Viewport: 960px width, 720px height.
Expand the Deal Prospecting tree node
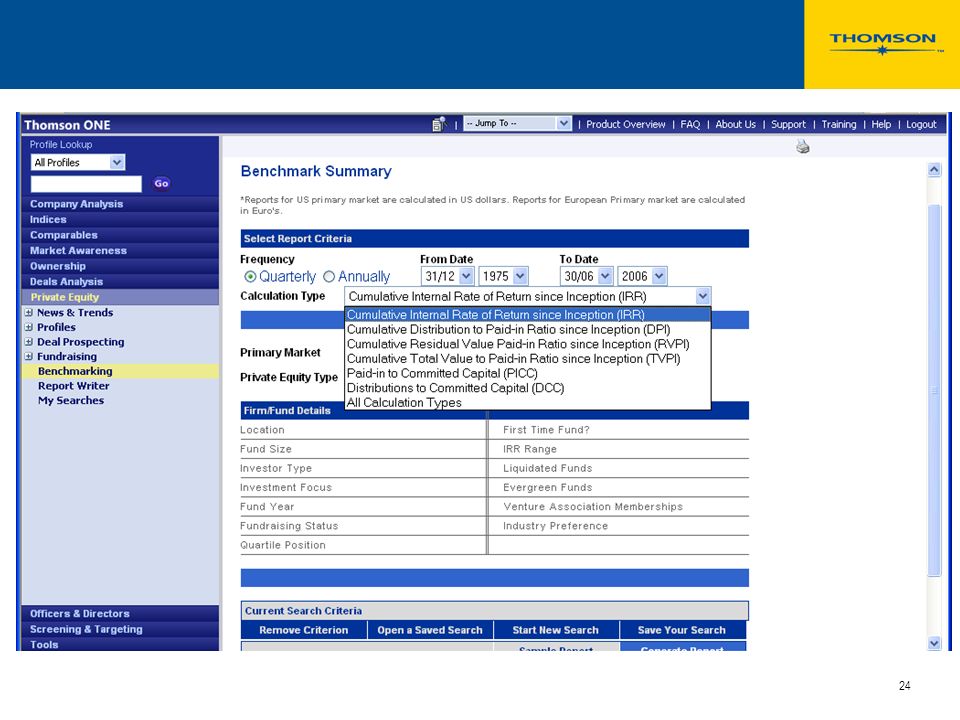click(x=28, y=342)
